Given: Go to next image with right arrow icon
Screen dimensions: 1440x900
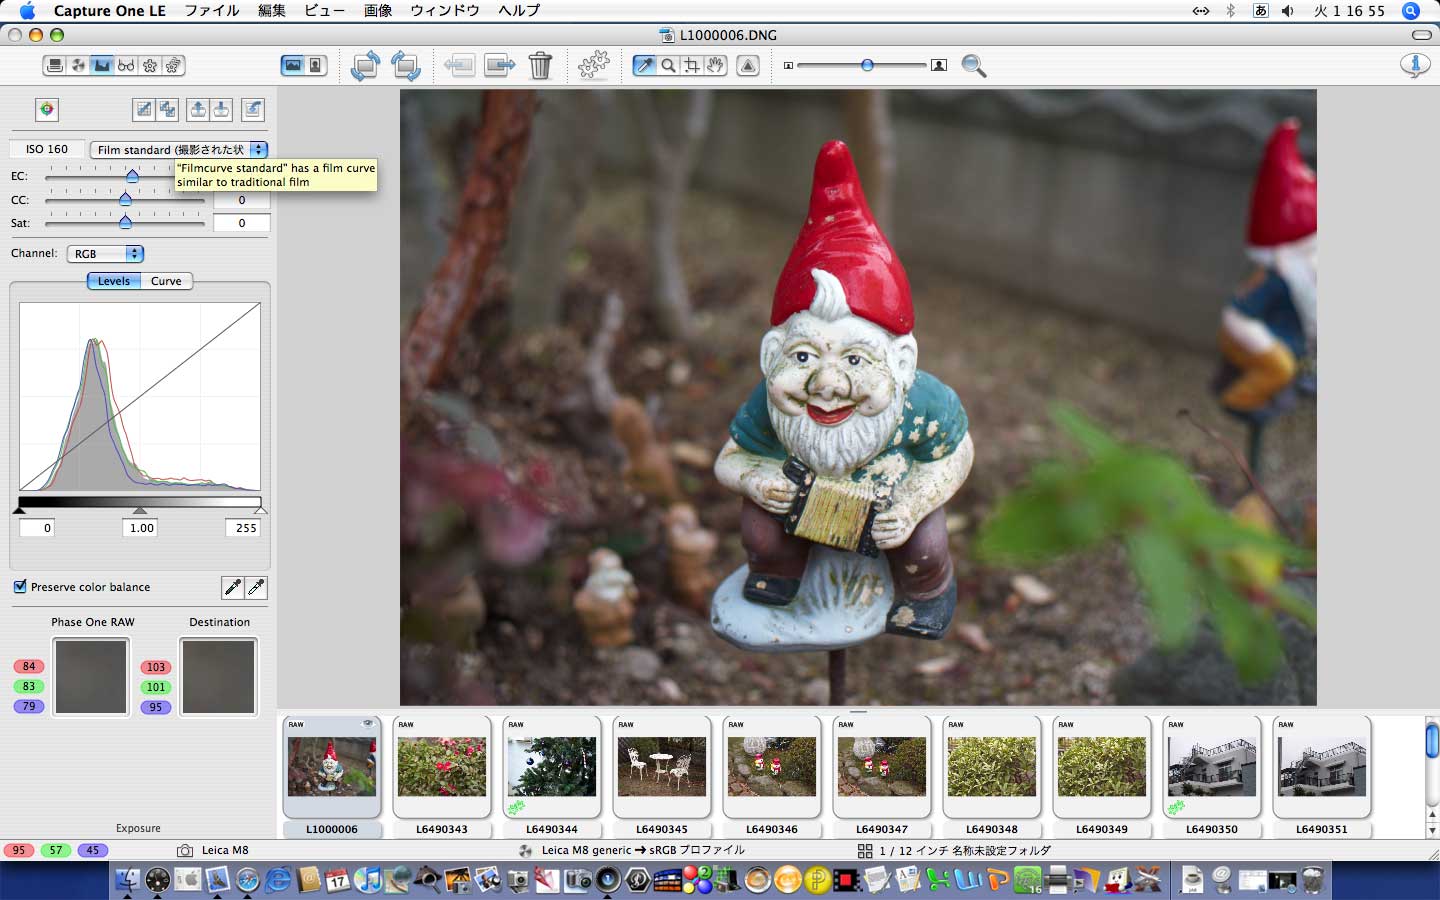Looking at the screenshot, I should pyautogui.click(x=499, y=66).
